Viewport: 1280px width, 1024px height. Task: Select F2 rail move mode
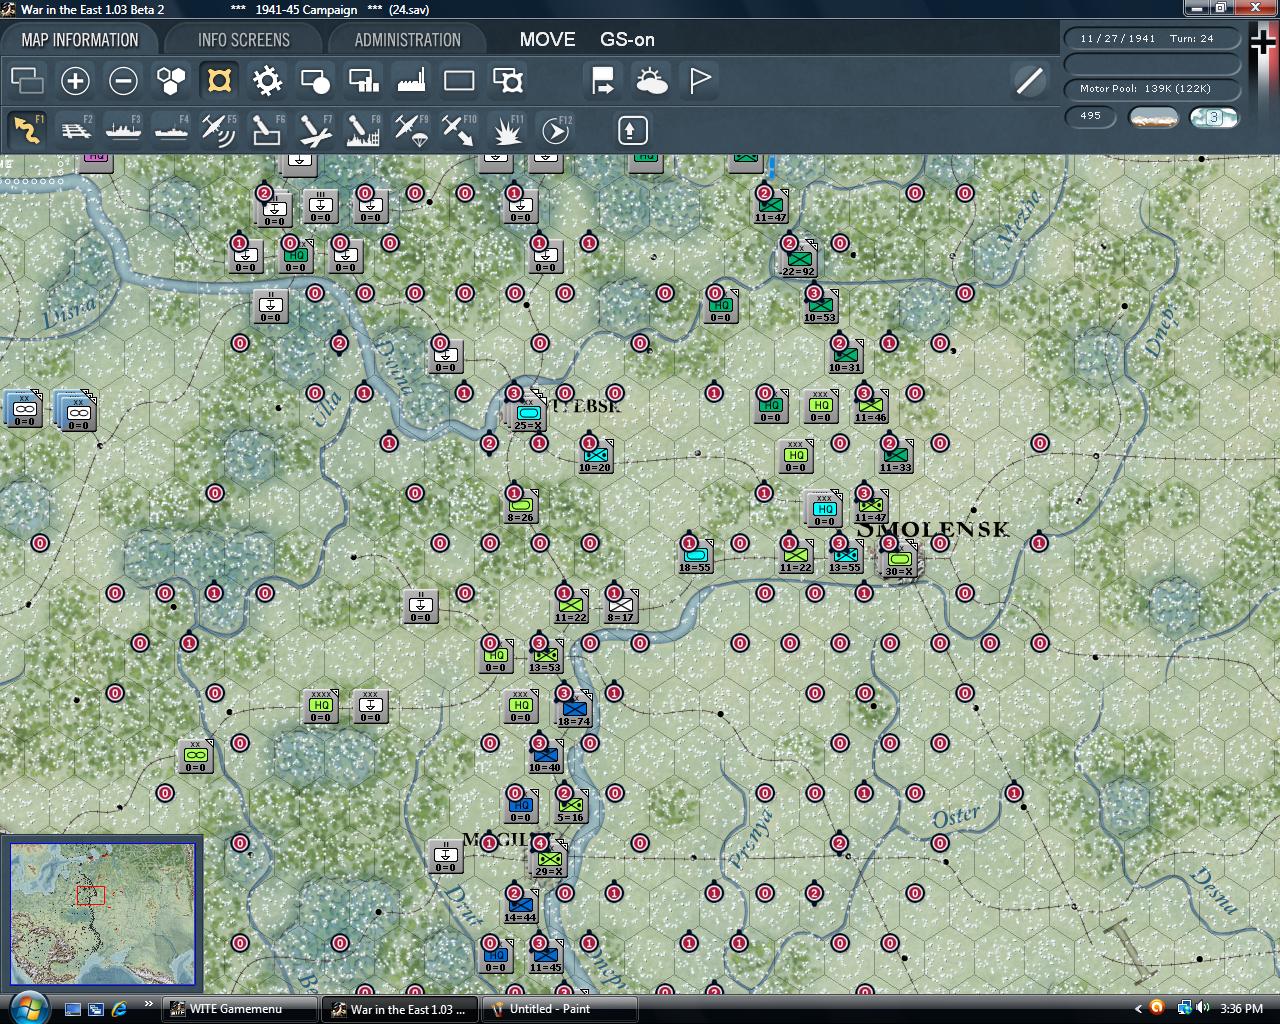click(x=75, y=130)
